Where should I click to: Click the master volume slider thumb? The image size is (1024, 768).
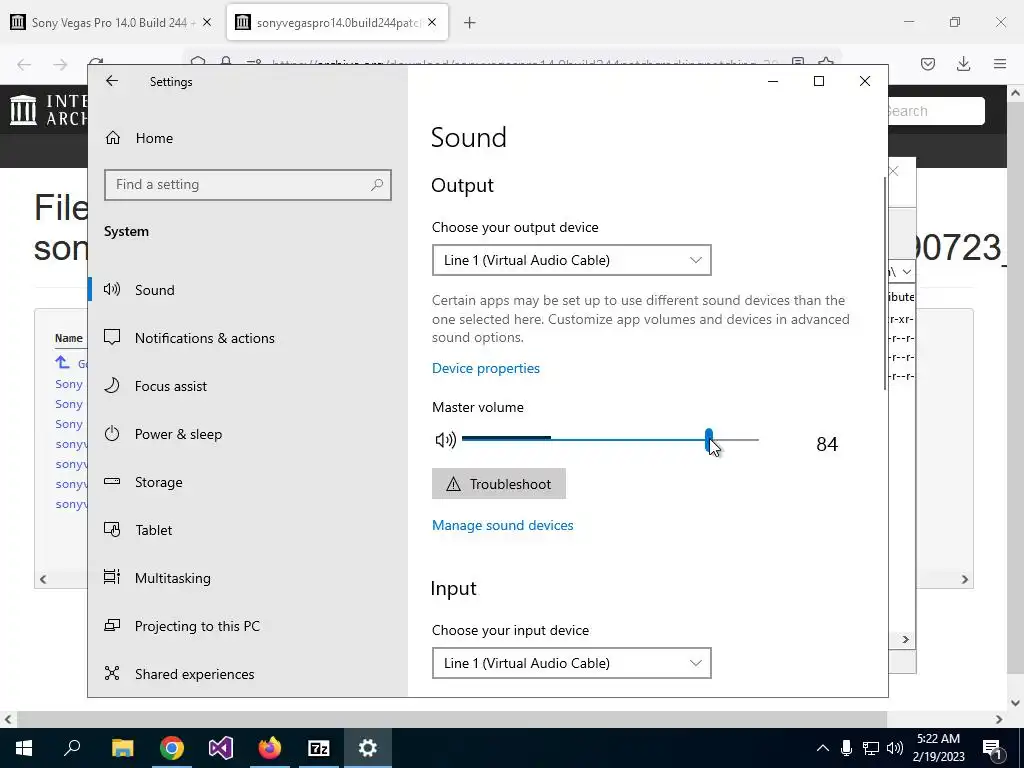[709, 440]
